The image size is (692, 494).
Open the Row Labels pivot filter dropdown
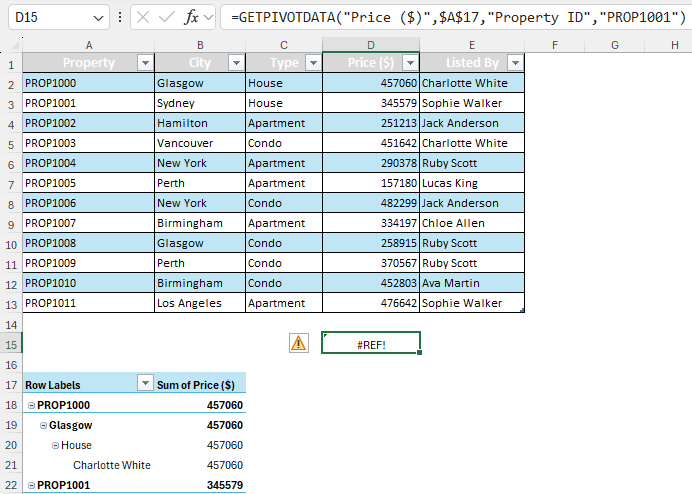[x=145, y=383]
